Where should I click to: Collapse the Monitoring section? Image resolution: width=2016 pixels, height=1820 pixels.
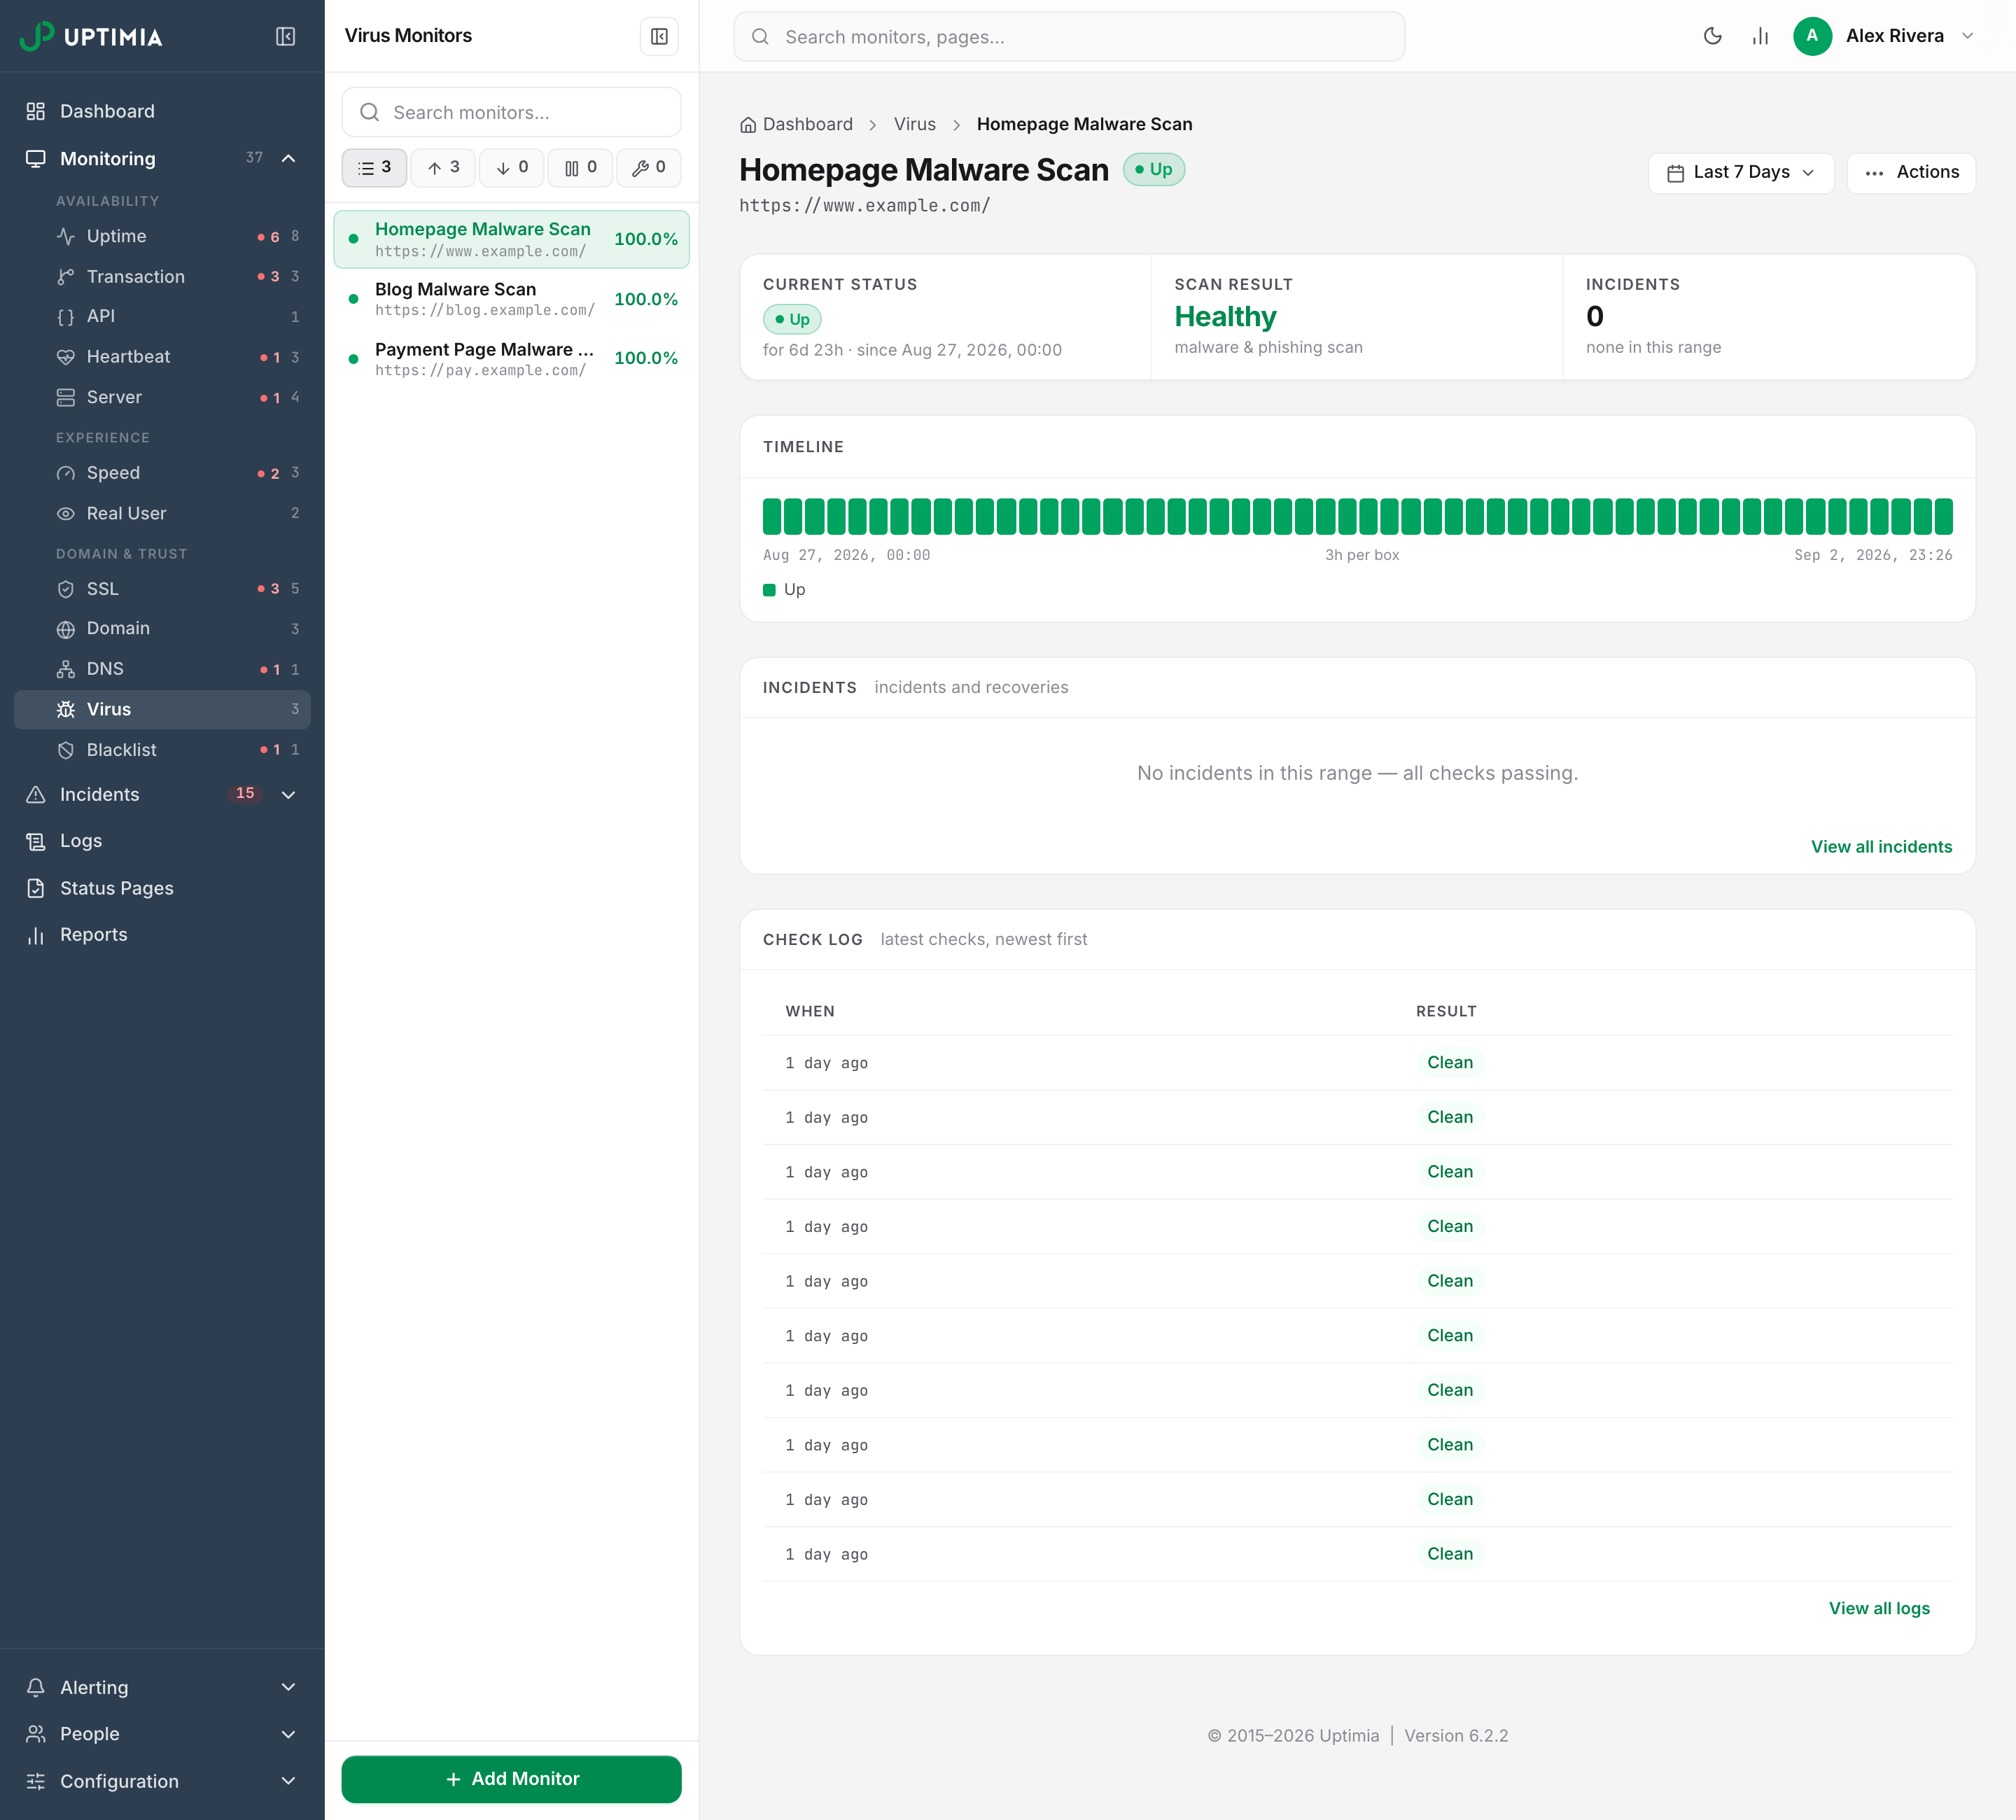coord(288,158)
